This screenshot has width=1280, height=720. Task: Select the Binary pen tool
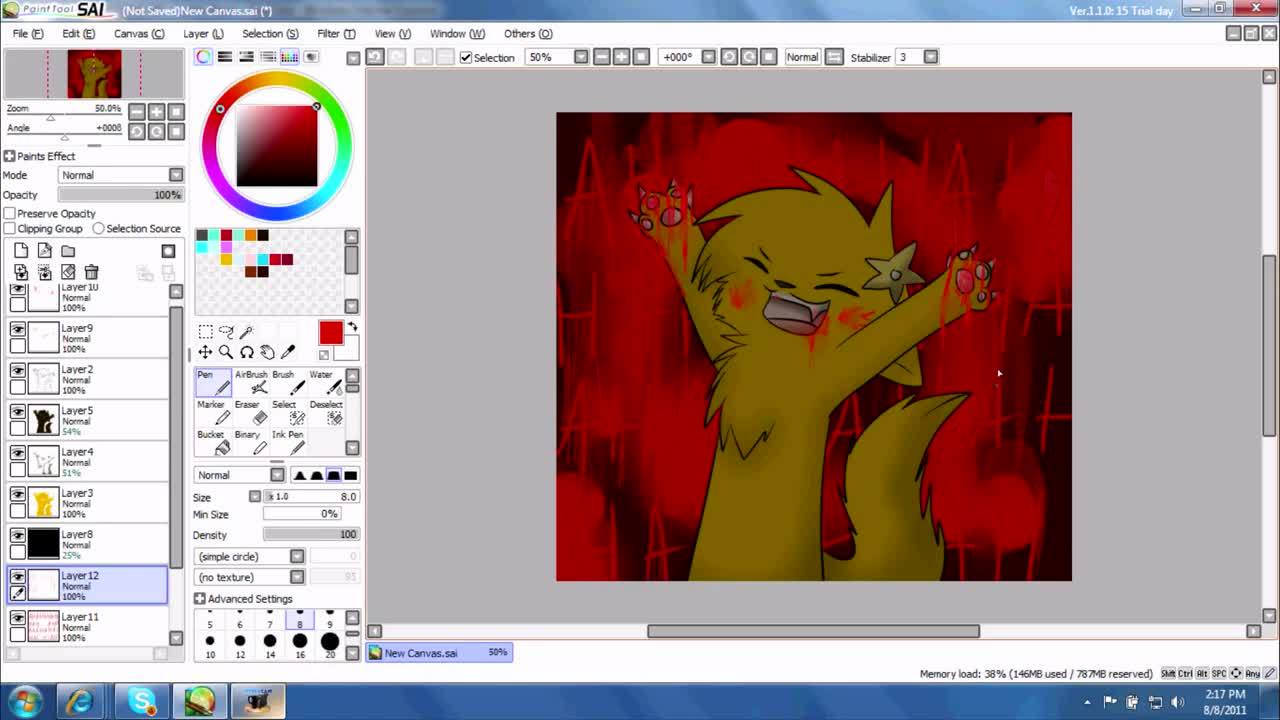[251, 443]
